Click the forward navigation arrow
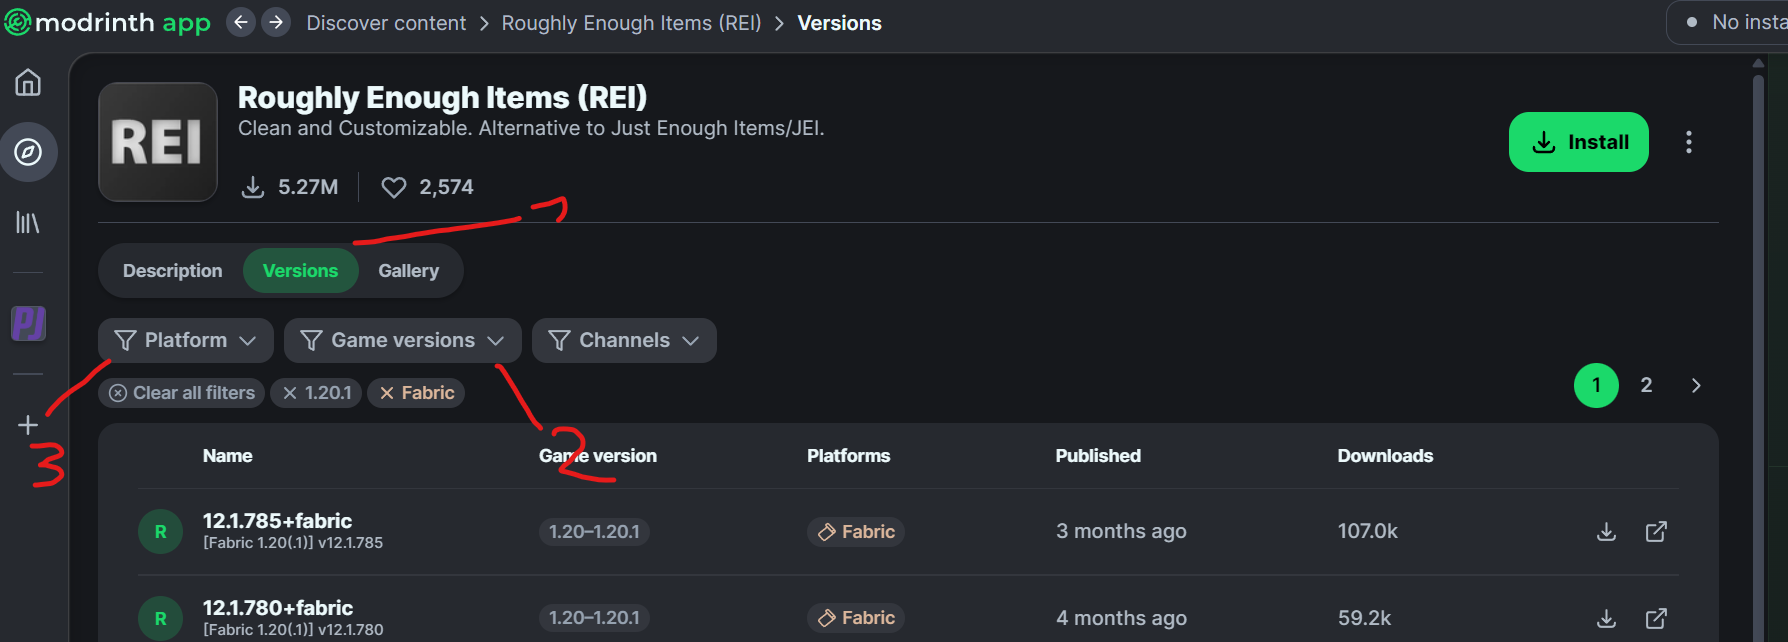This screenshot has width=1788, height=642. pos(276,22)
